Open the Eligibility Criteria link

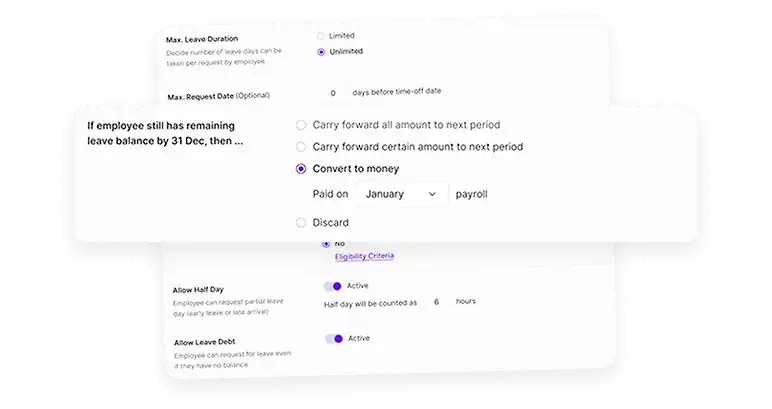364,256
